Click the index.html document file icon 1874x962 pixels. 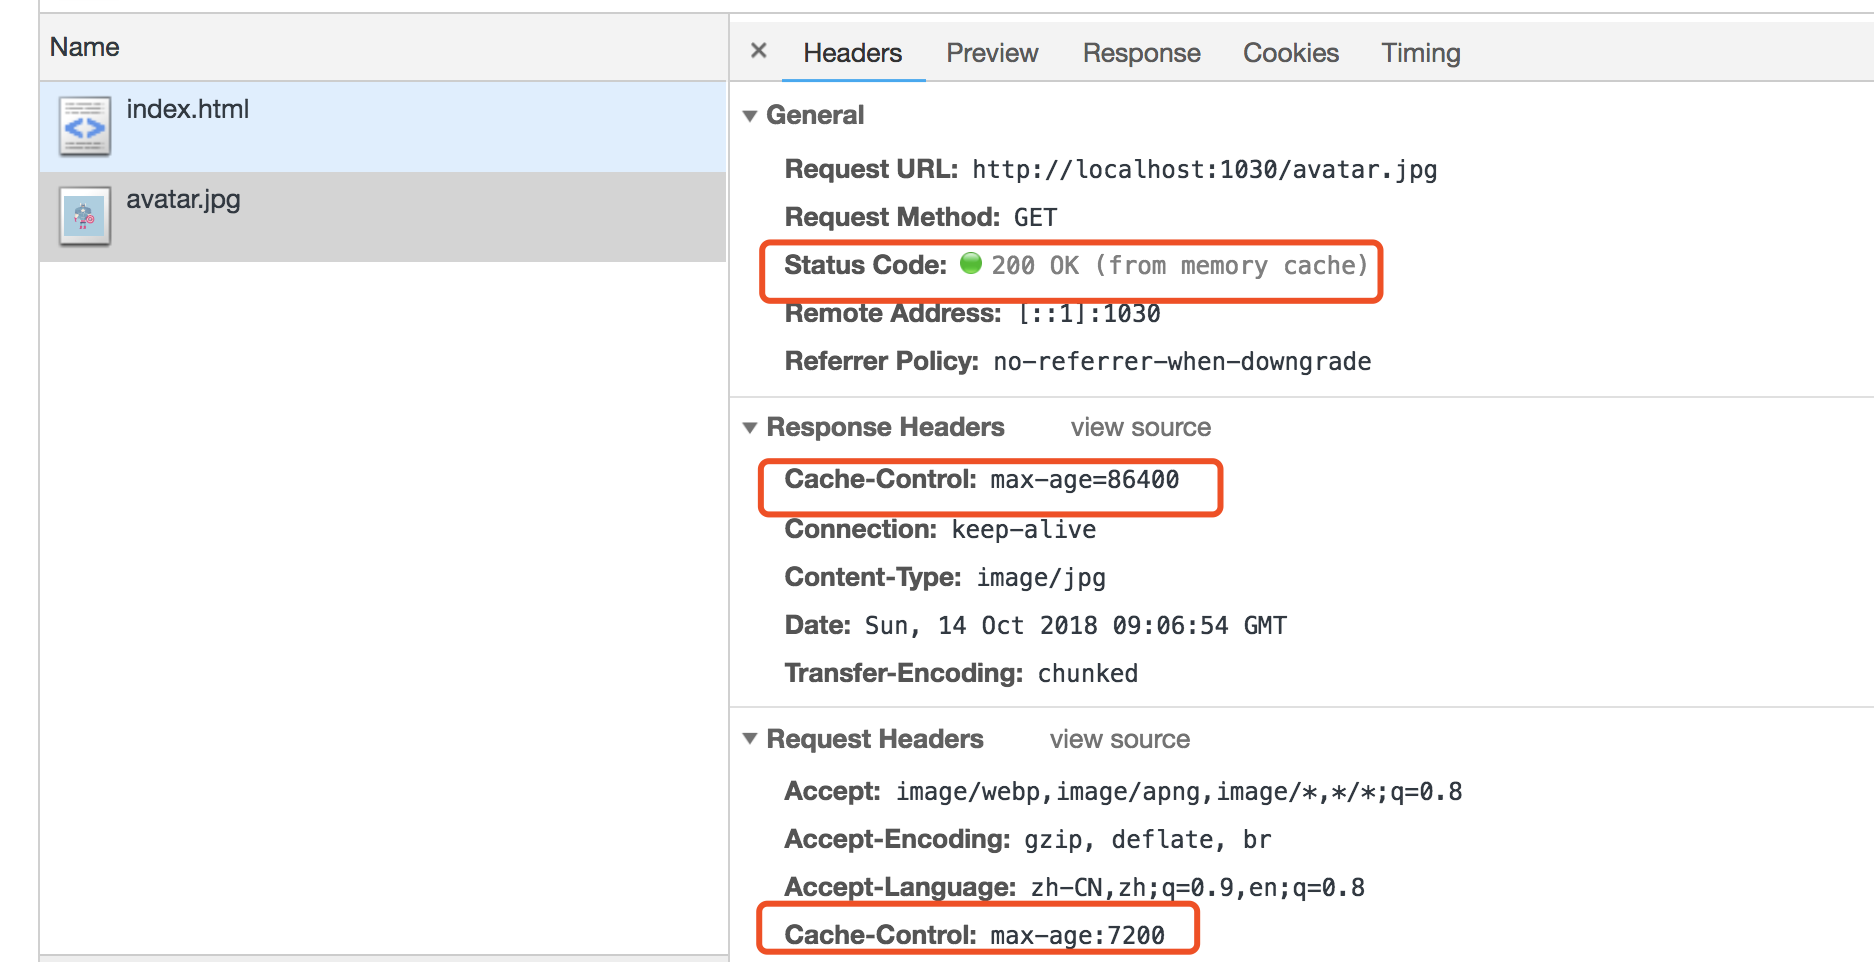tap(85, 127)
